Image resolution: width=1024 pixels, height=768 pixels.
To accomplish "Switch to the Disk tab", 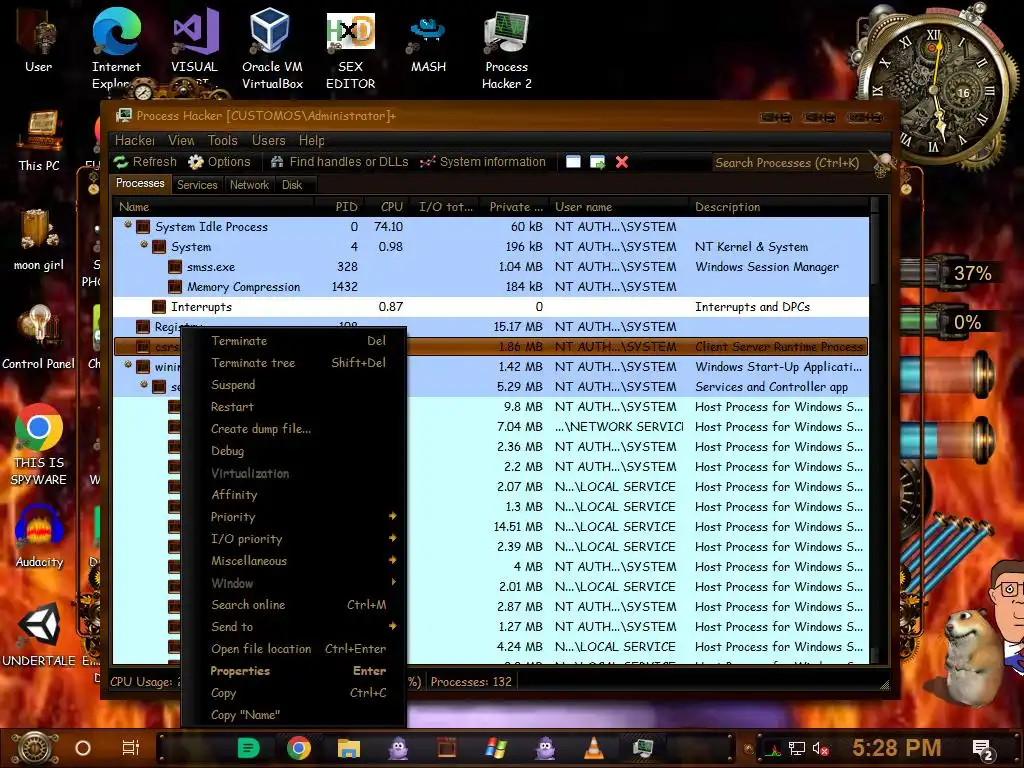I will coord(292,185).
